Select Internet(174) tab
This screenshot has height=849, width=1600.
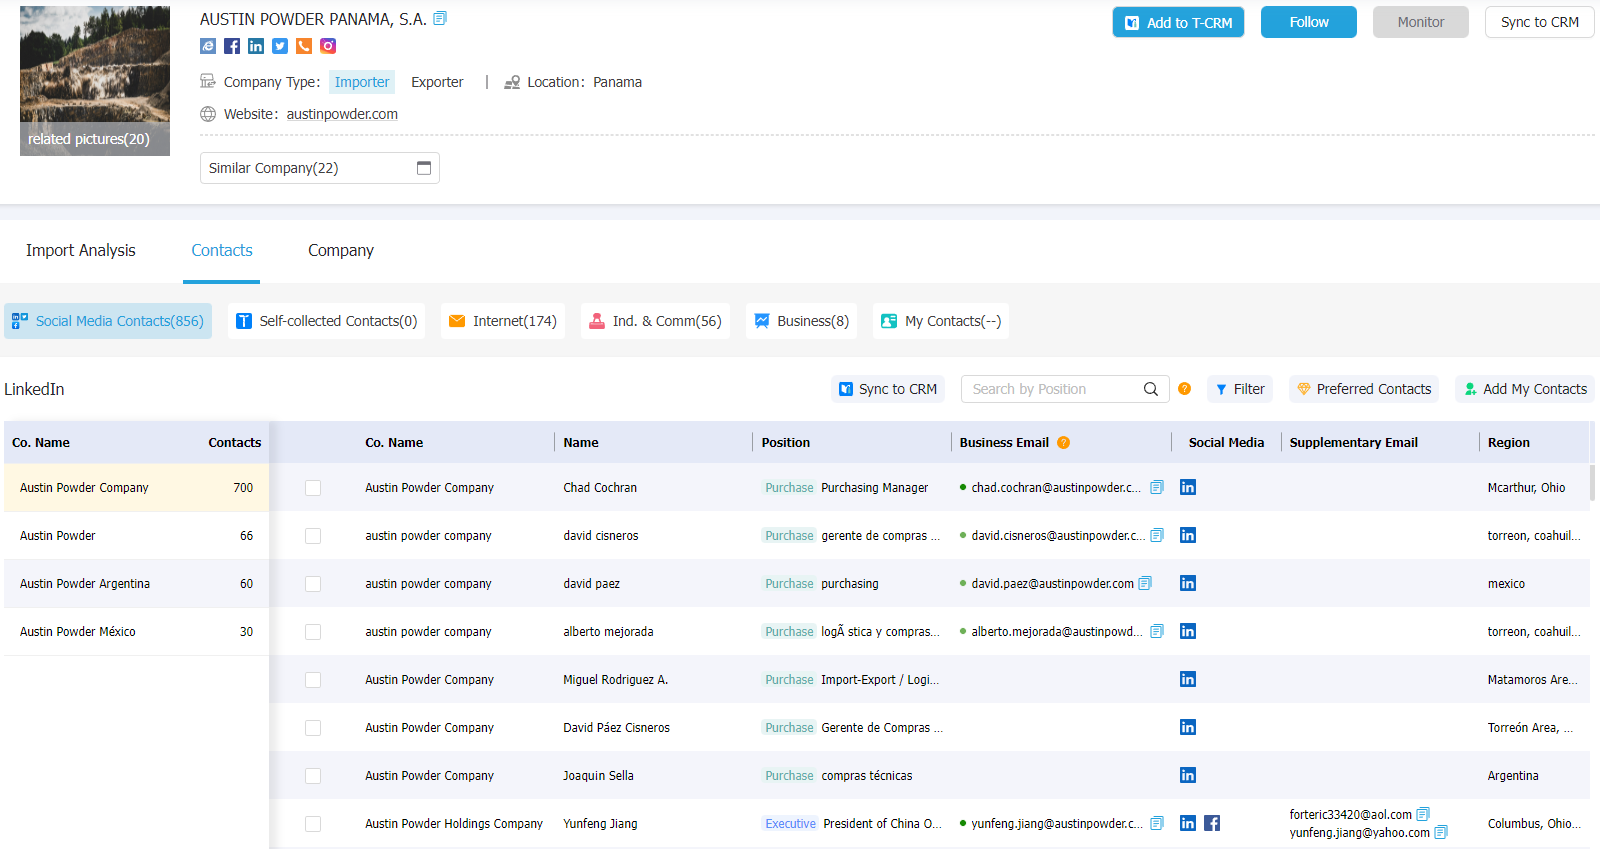coord(503,321)
